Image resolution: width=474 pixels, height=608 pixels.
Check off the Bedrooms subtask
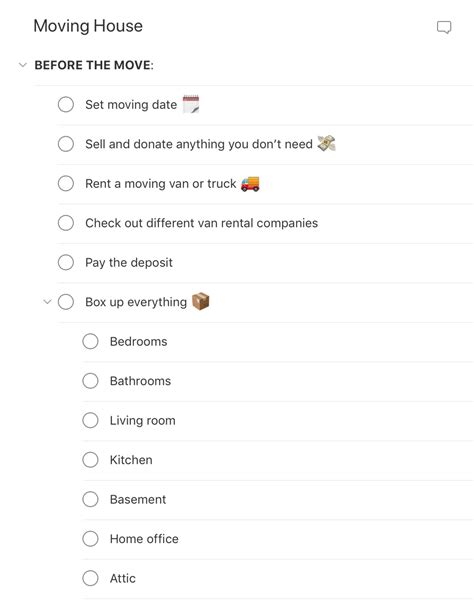(x=90, y=341)
